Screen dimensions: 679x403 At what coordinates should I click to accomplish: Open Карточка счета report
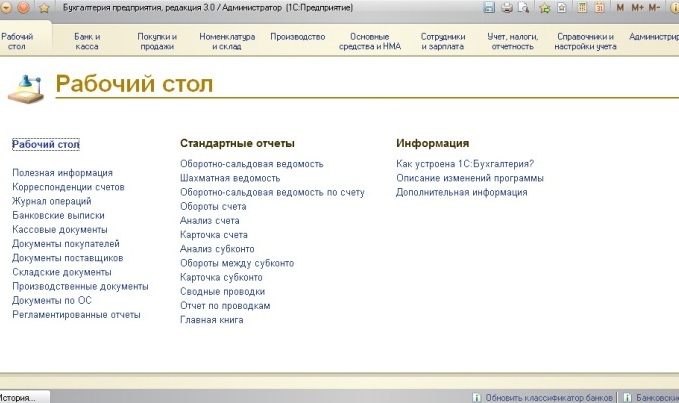(214, 235)
